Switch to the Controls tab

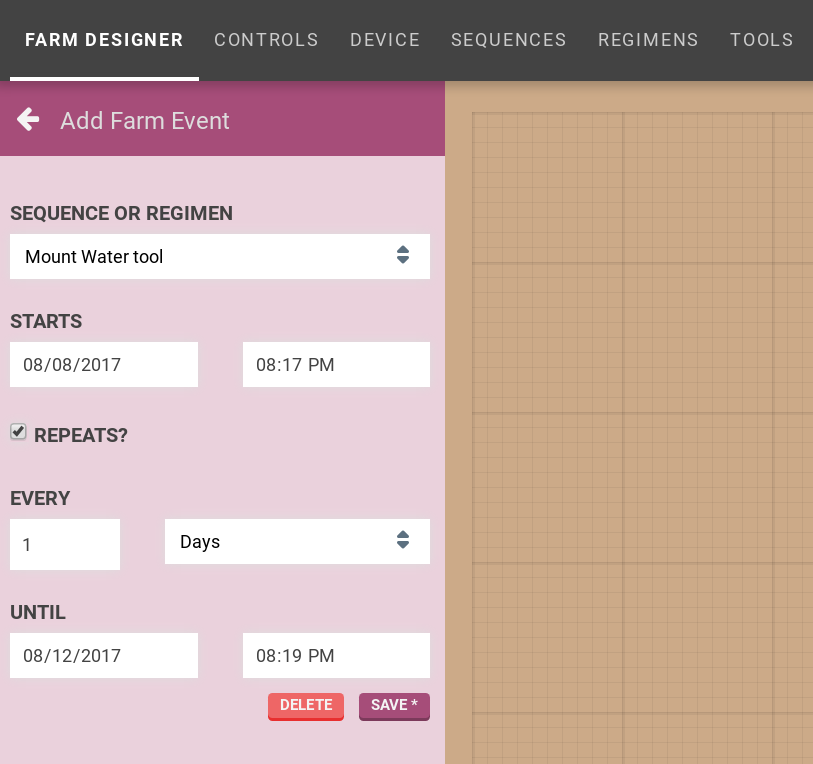pyautogui.click(x=266, y=40)
